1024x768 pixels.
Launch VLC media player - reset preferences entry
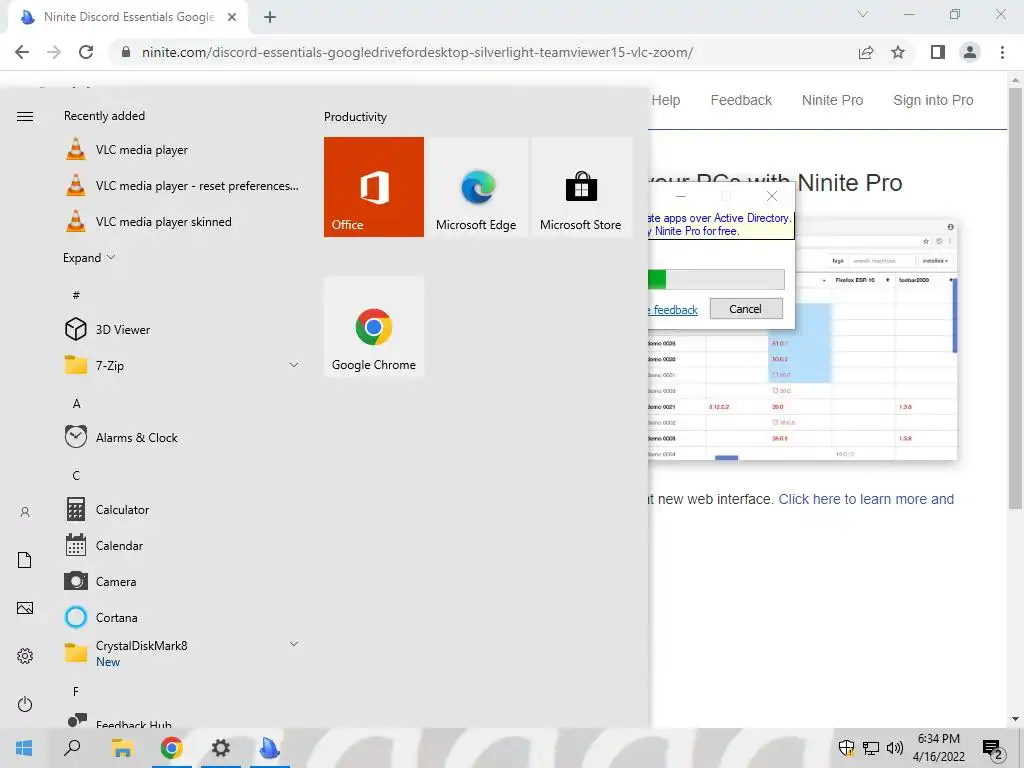[182, 185]
